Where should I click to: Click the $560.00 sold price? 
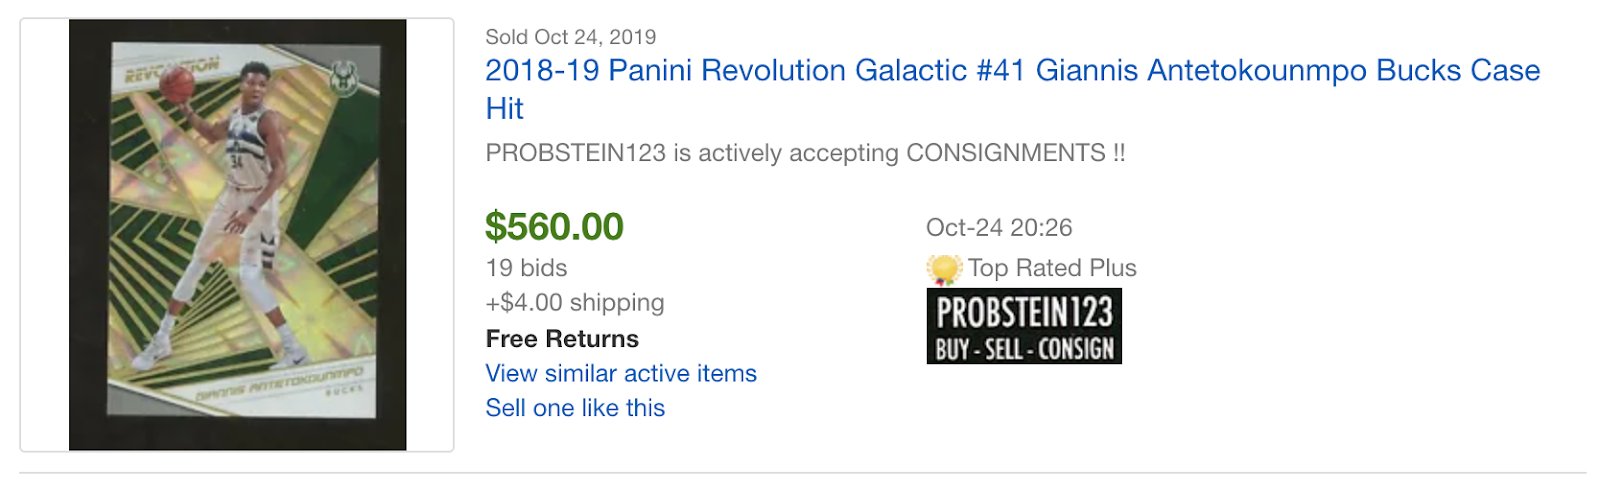(554, 227)
